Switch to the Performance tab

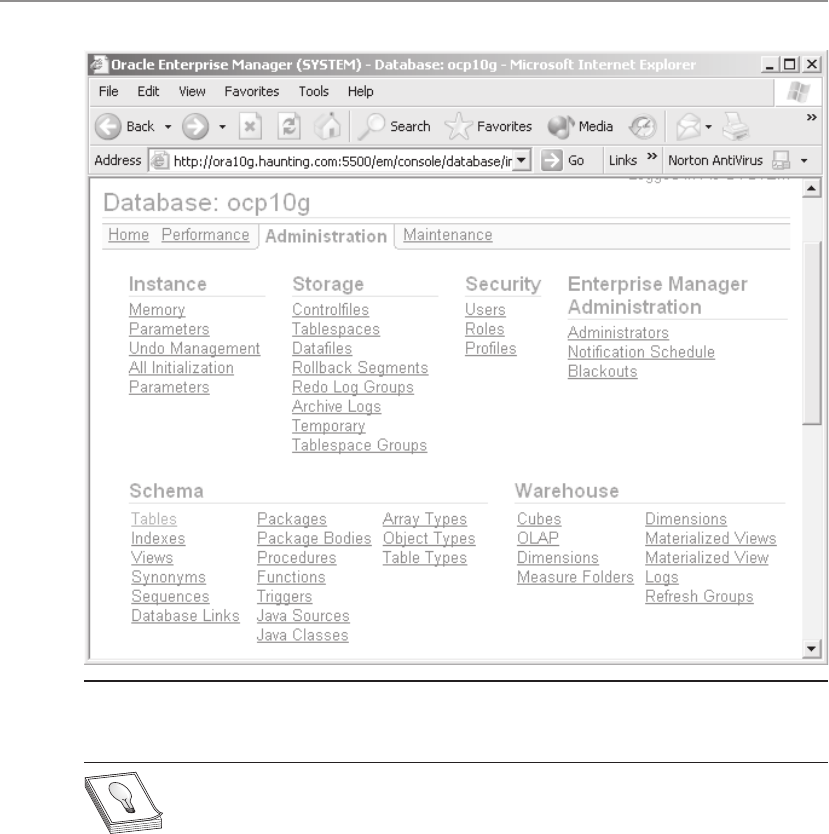205,235
